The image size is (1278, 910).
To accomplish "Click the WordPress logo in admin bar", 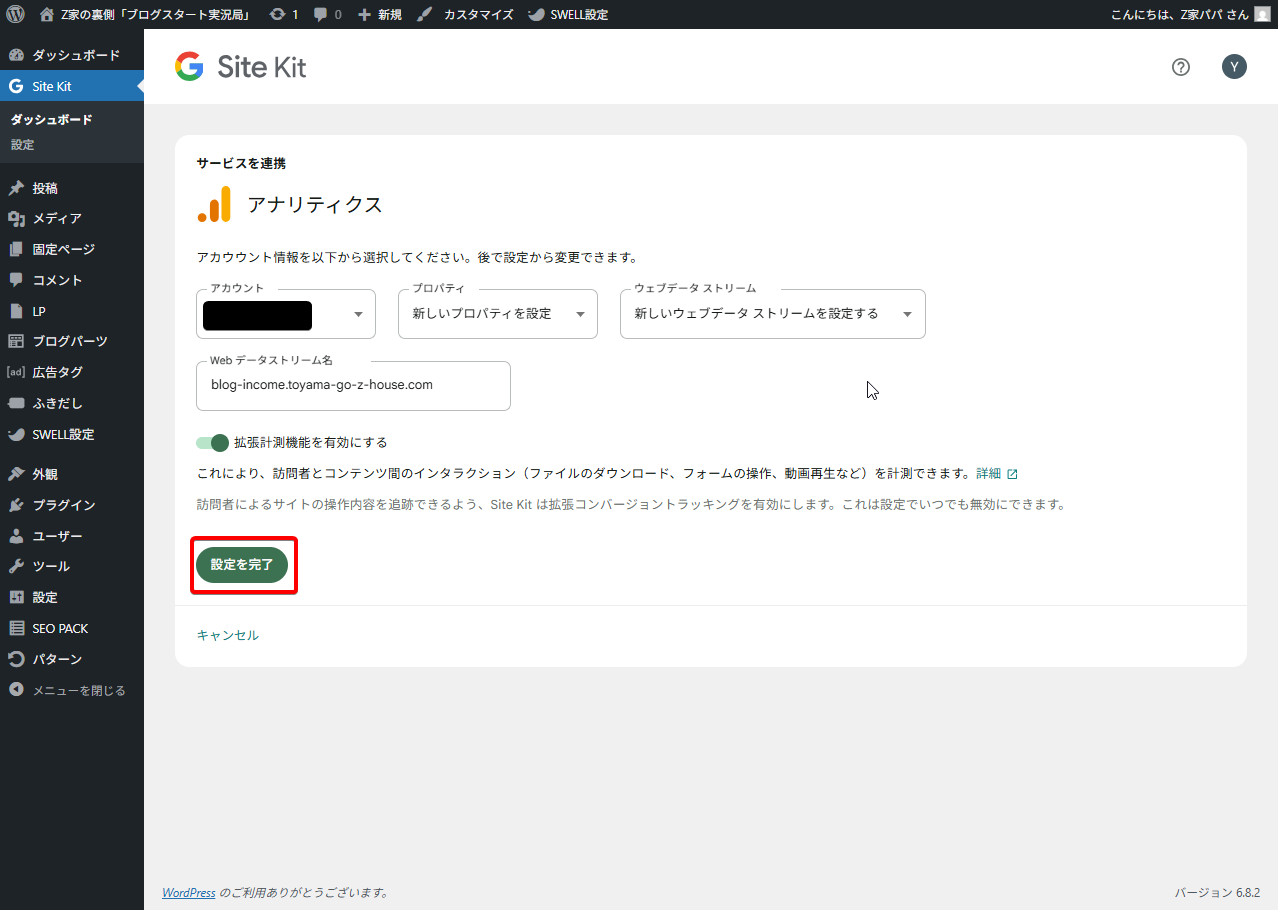I will point(15,14).
